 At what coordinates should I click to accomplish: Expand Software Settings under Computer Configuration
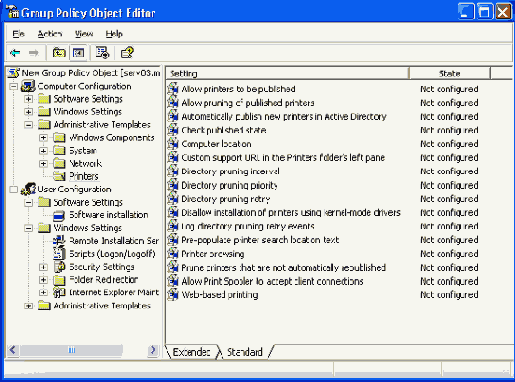click(29, 99)
